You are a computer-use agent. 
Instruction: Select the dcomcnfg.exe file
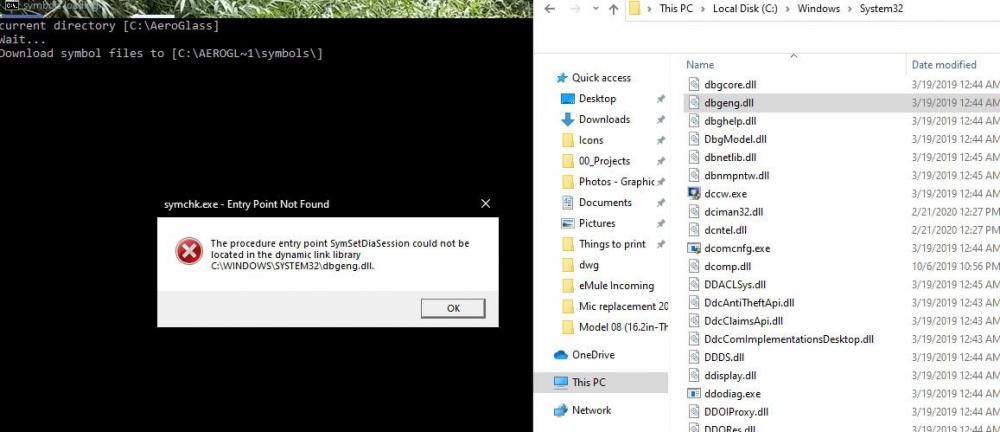(737, 248)
